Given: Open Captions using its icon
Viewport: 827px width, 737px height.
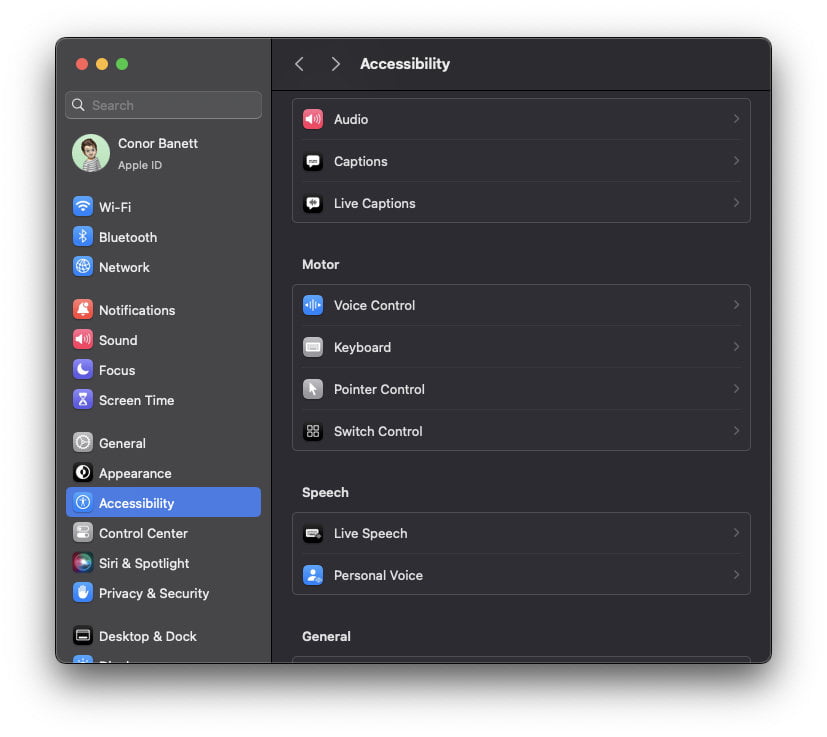Looking at the screenshot, I should tap(313, 161).
